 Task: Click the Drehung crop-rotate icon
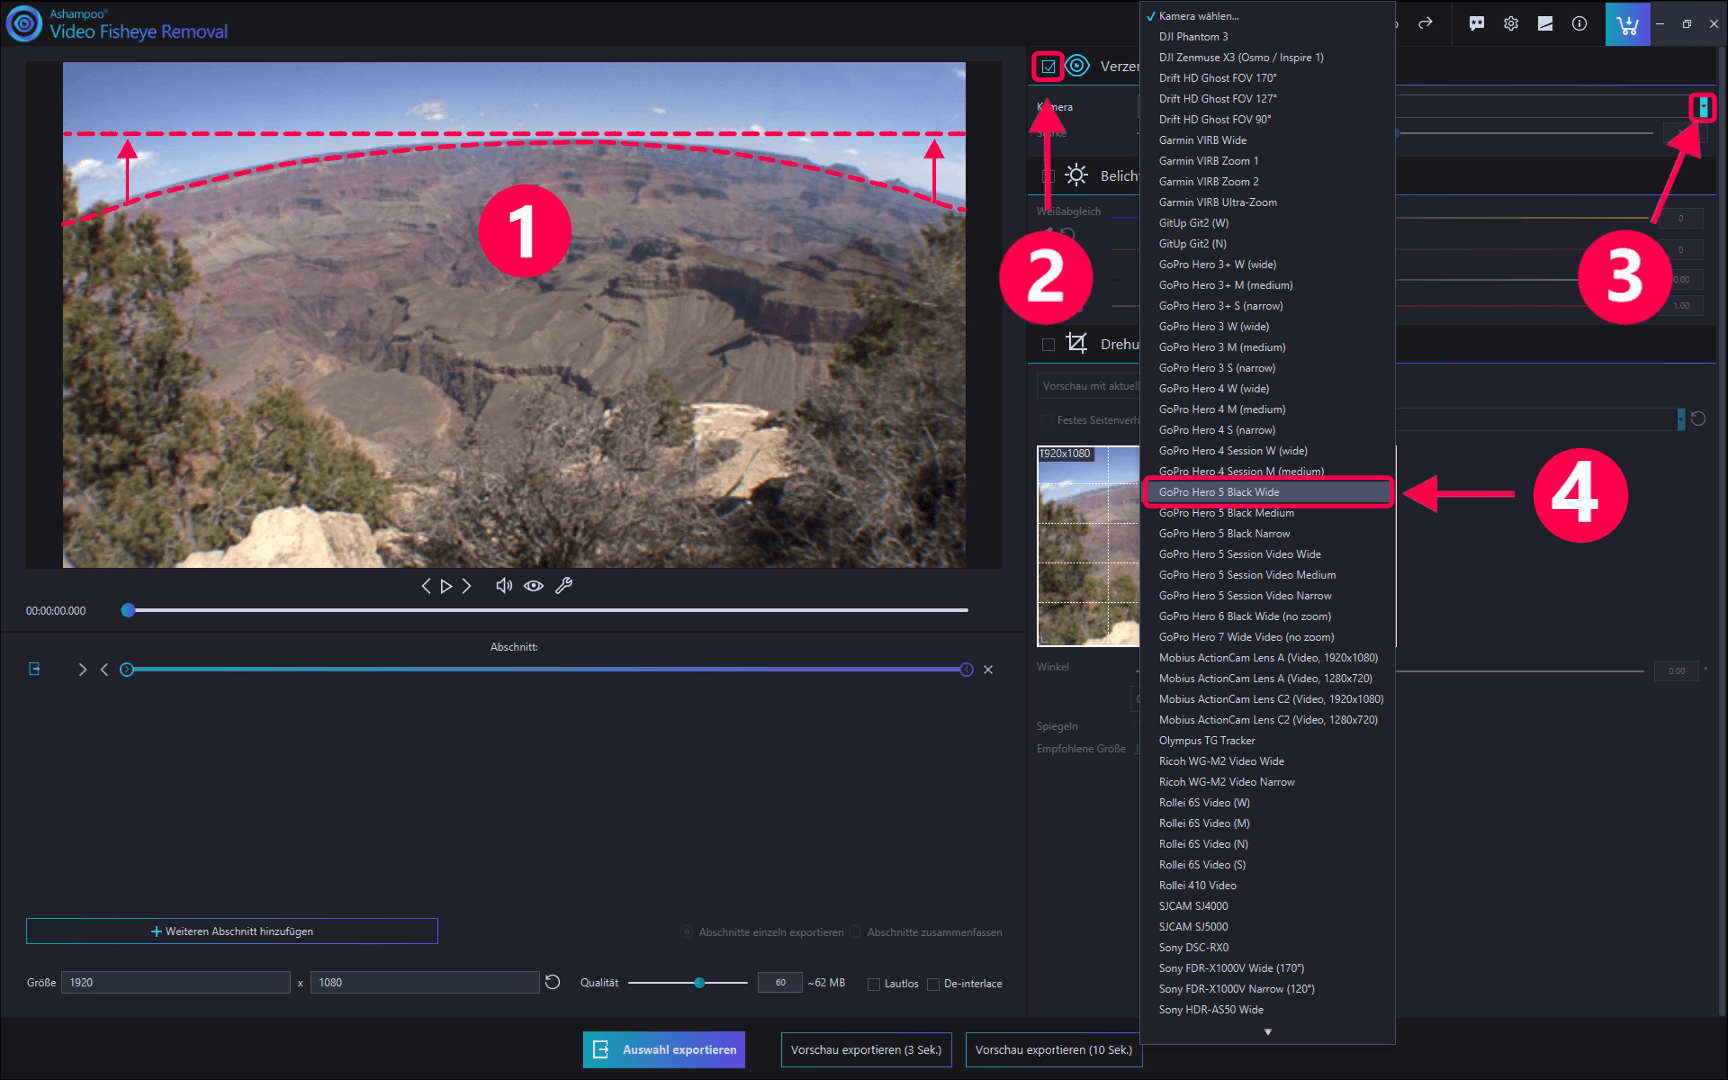coord(1076,343)
